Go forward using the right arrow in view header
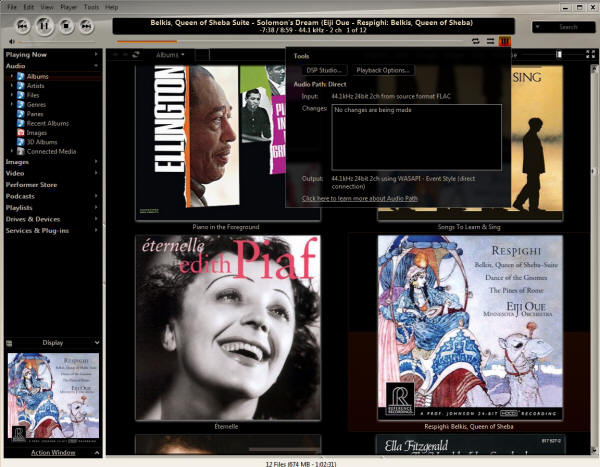Screen dimensions: 600x467 coord(125,55)
